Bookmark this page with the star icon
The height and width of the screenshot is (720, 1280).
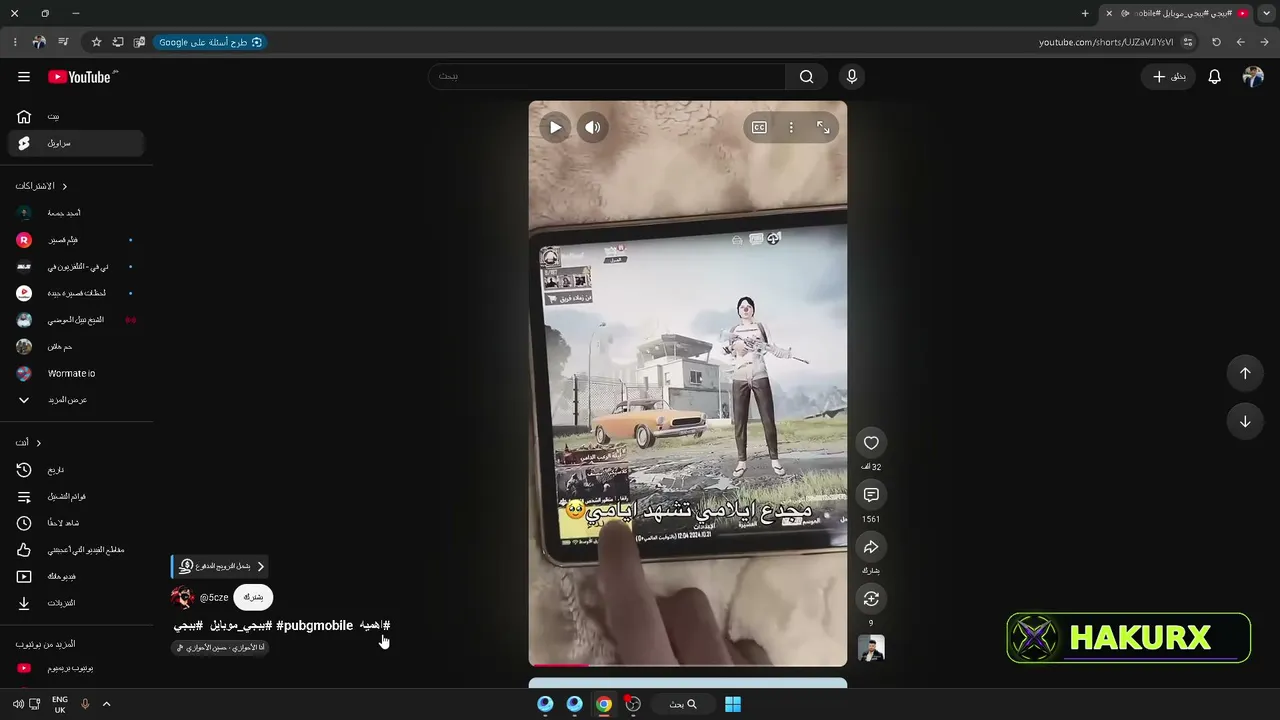[x=96, y=42]
